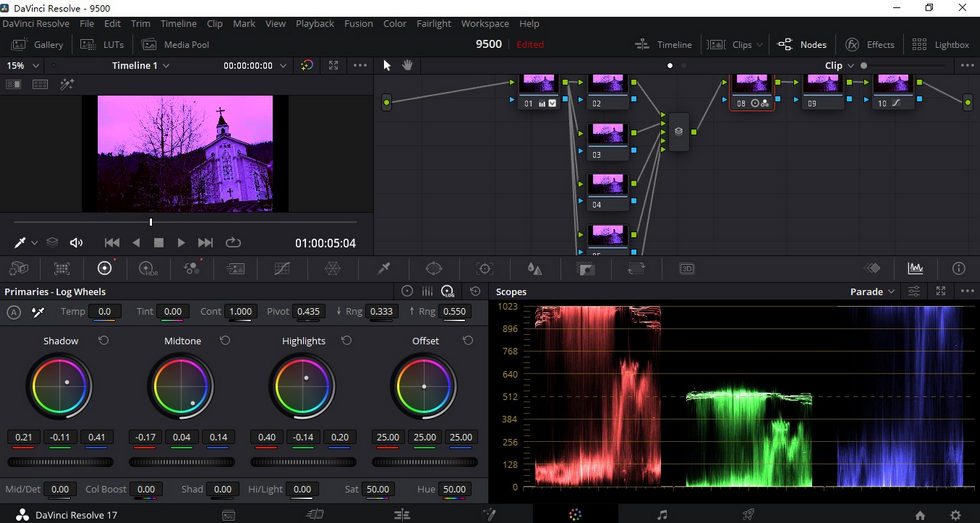Open the Help menu

click(529, 24)
